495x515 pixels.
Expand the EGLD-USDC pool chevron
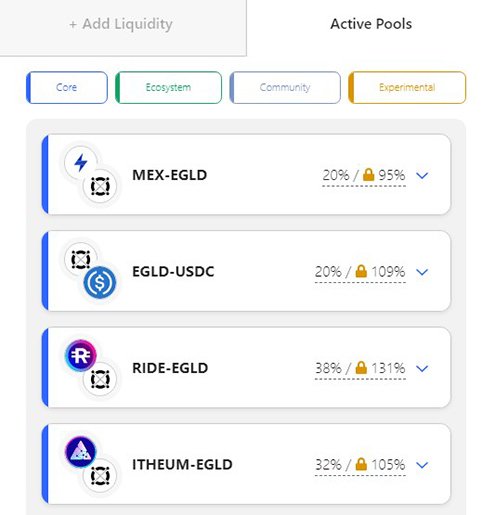coord(422,272)
